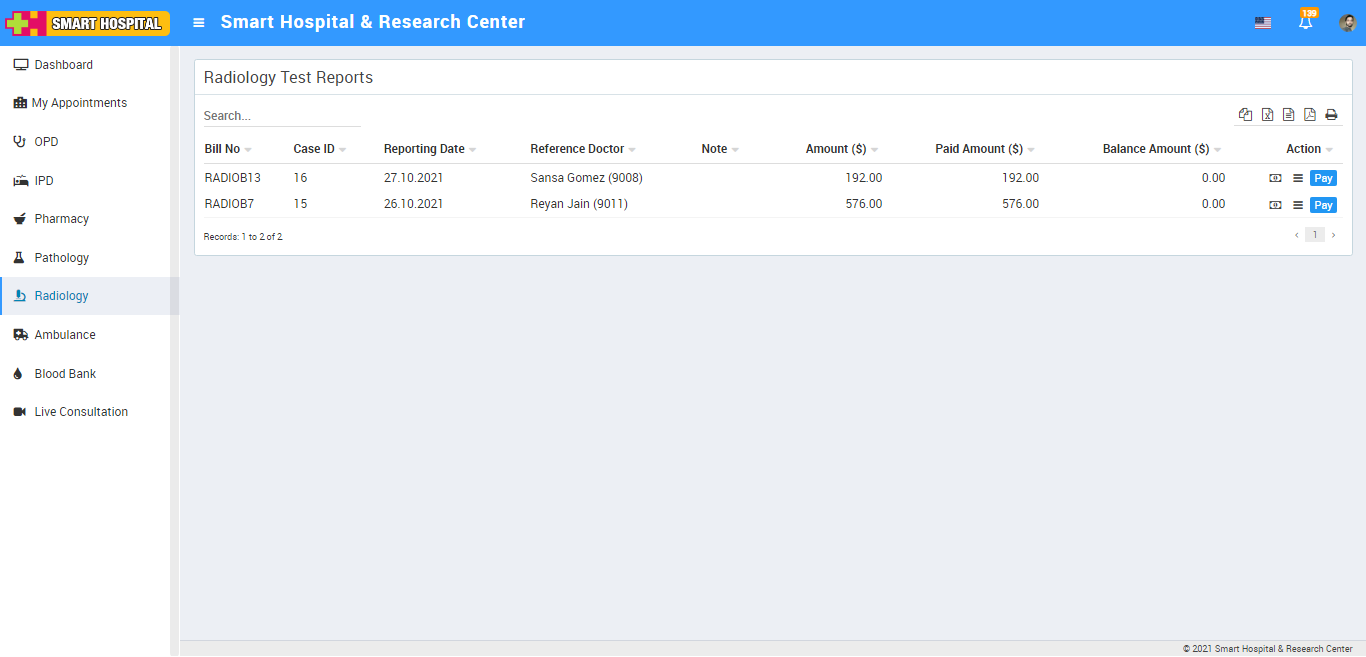Export the reports as PDF
Screen dimensions: 1366x657
pos(1310,115)
